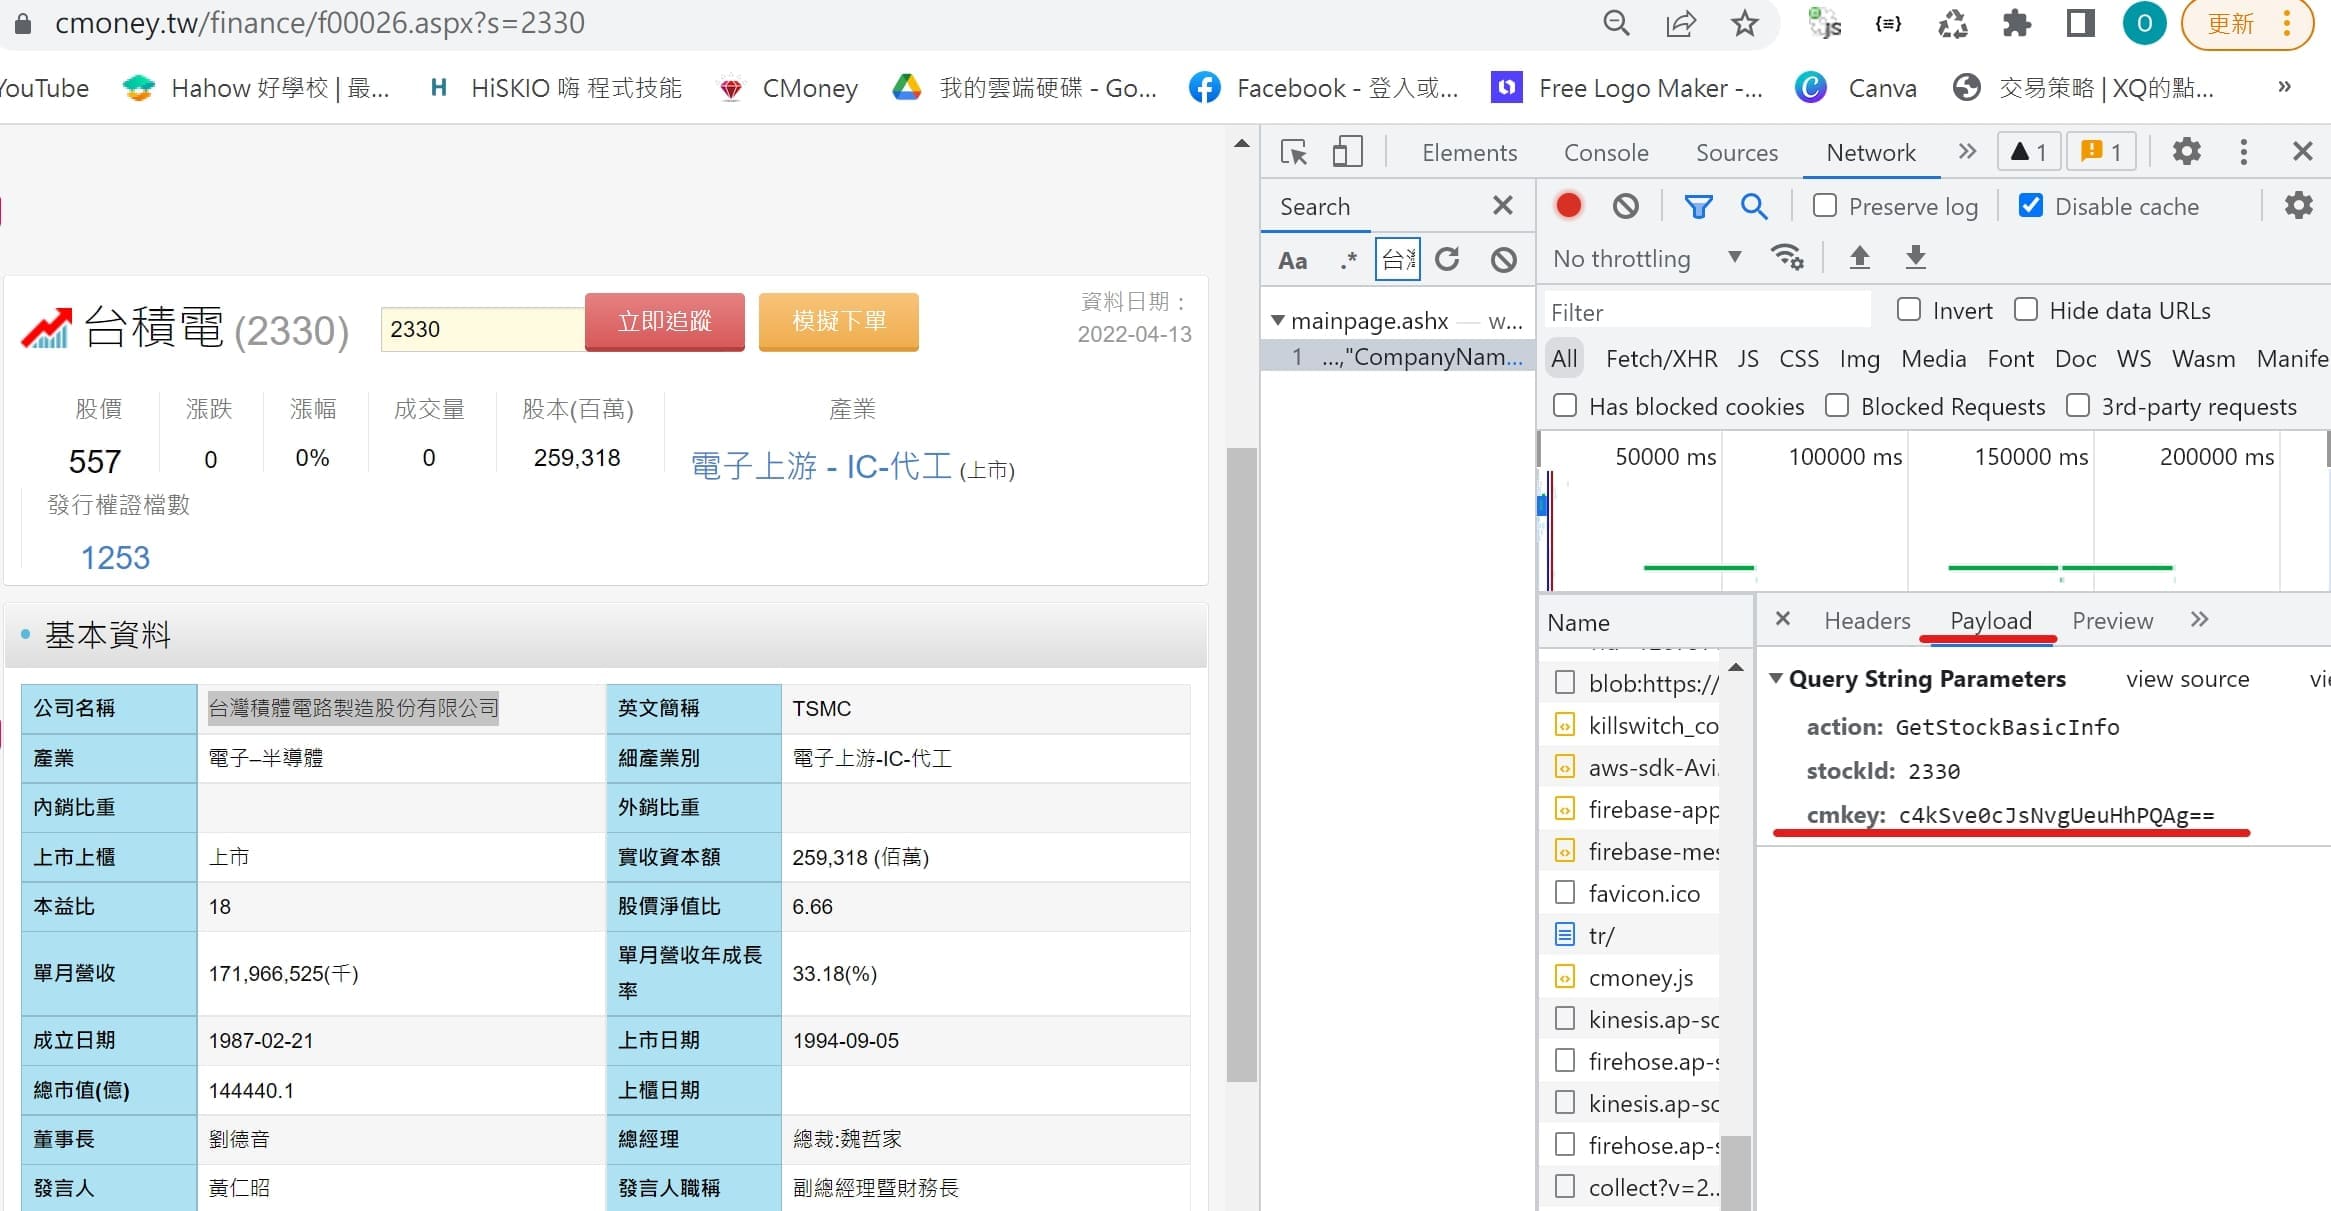Open network conditions wifi-gear icon
Screen dimensions: 2331x1211
pos(1787,257)
